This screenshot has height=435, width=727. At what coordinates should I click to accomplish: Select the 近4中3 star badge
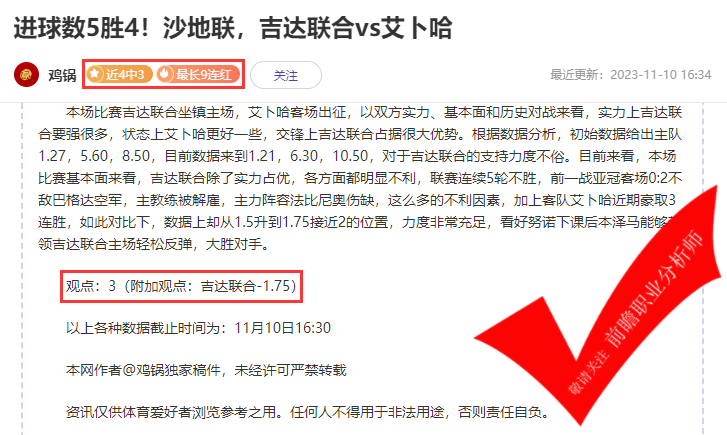tap(119, 74)
